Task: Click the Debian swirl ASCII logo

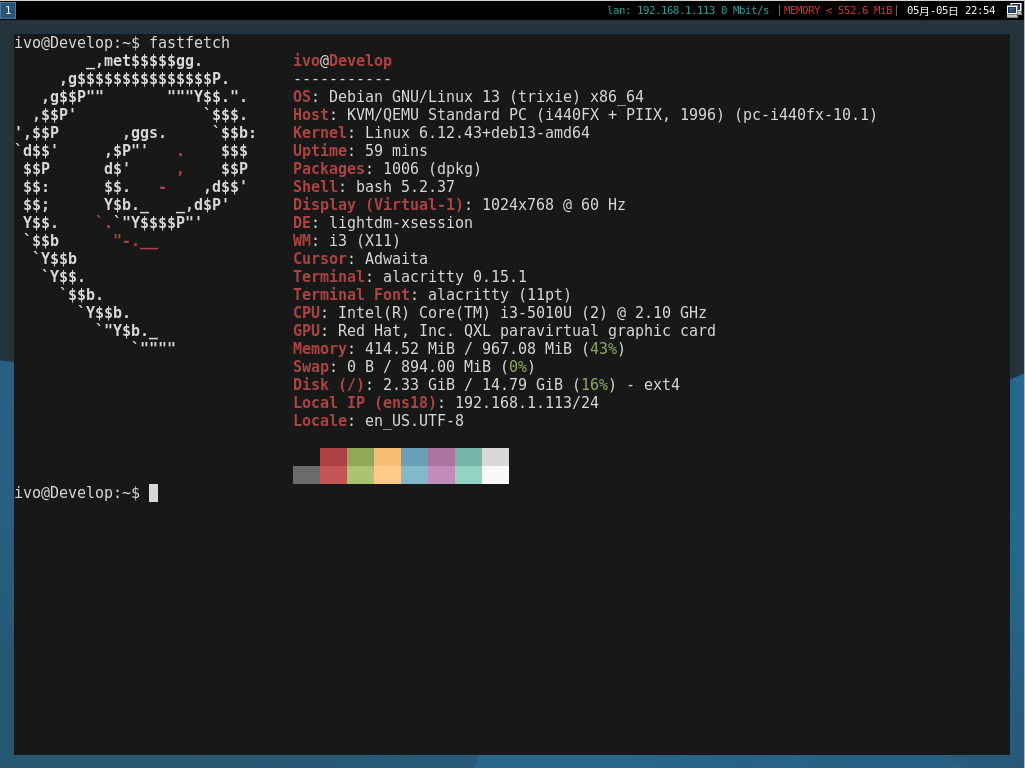Action: (135, 205)
